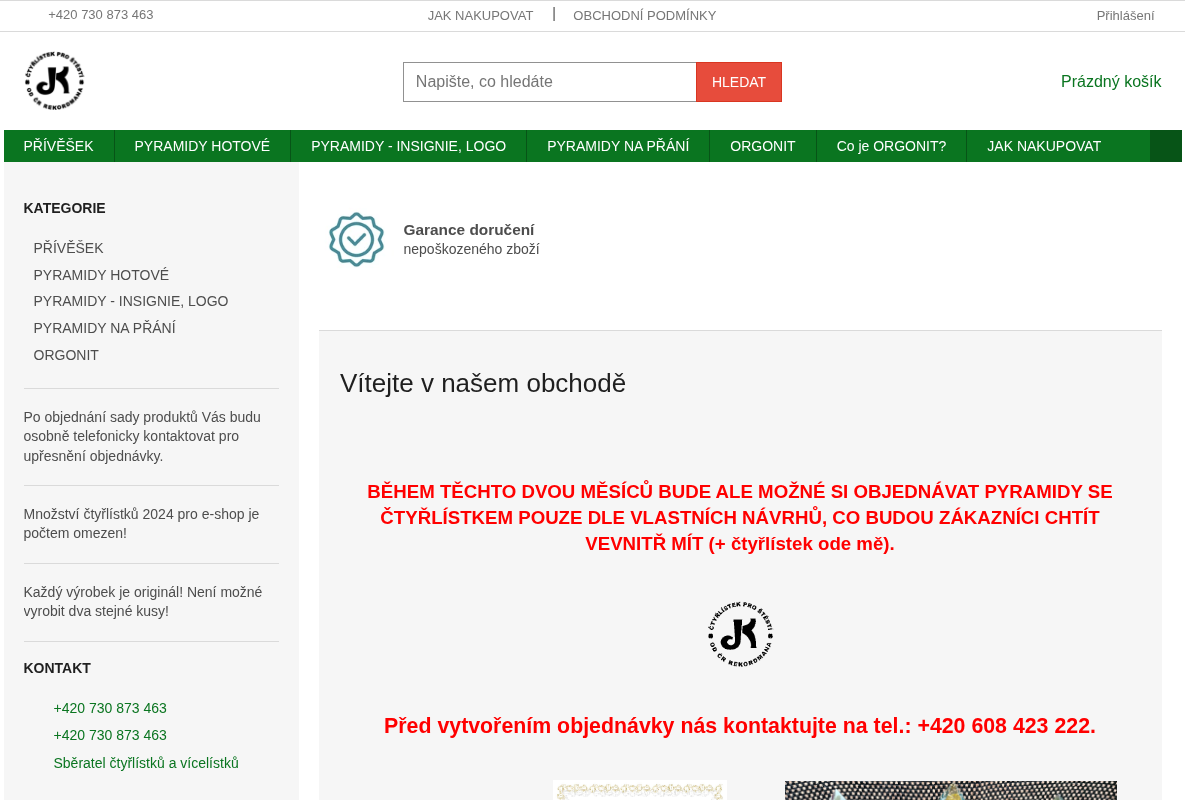Open the Přihlášení login link

(1125, 16)
